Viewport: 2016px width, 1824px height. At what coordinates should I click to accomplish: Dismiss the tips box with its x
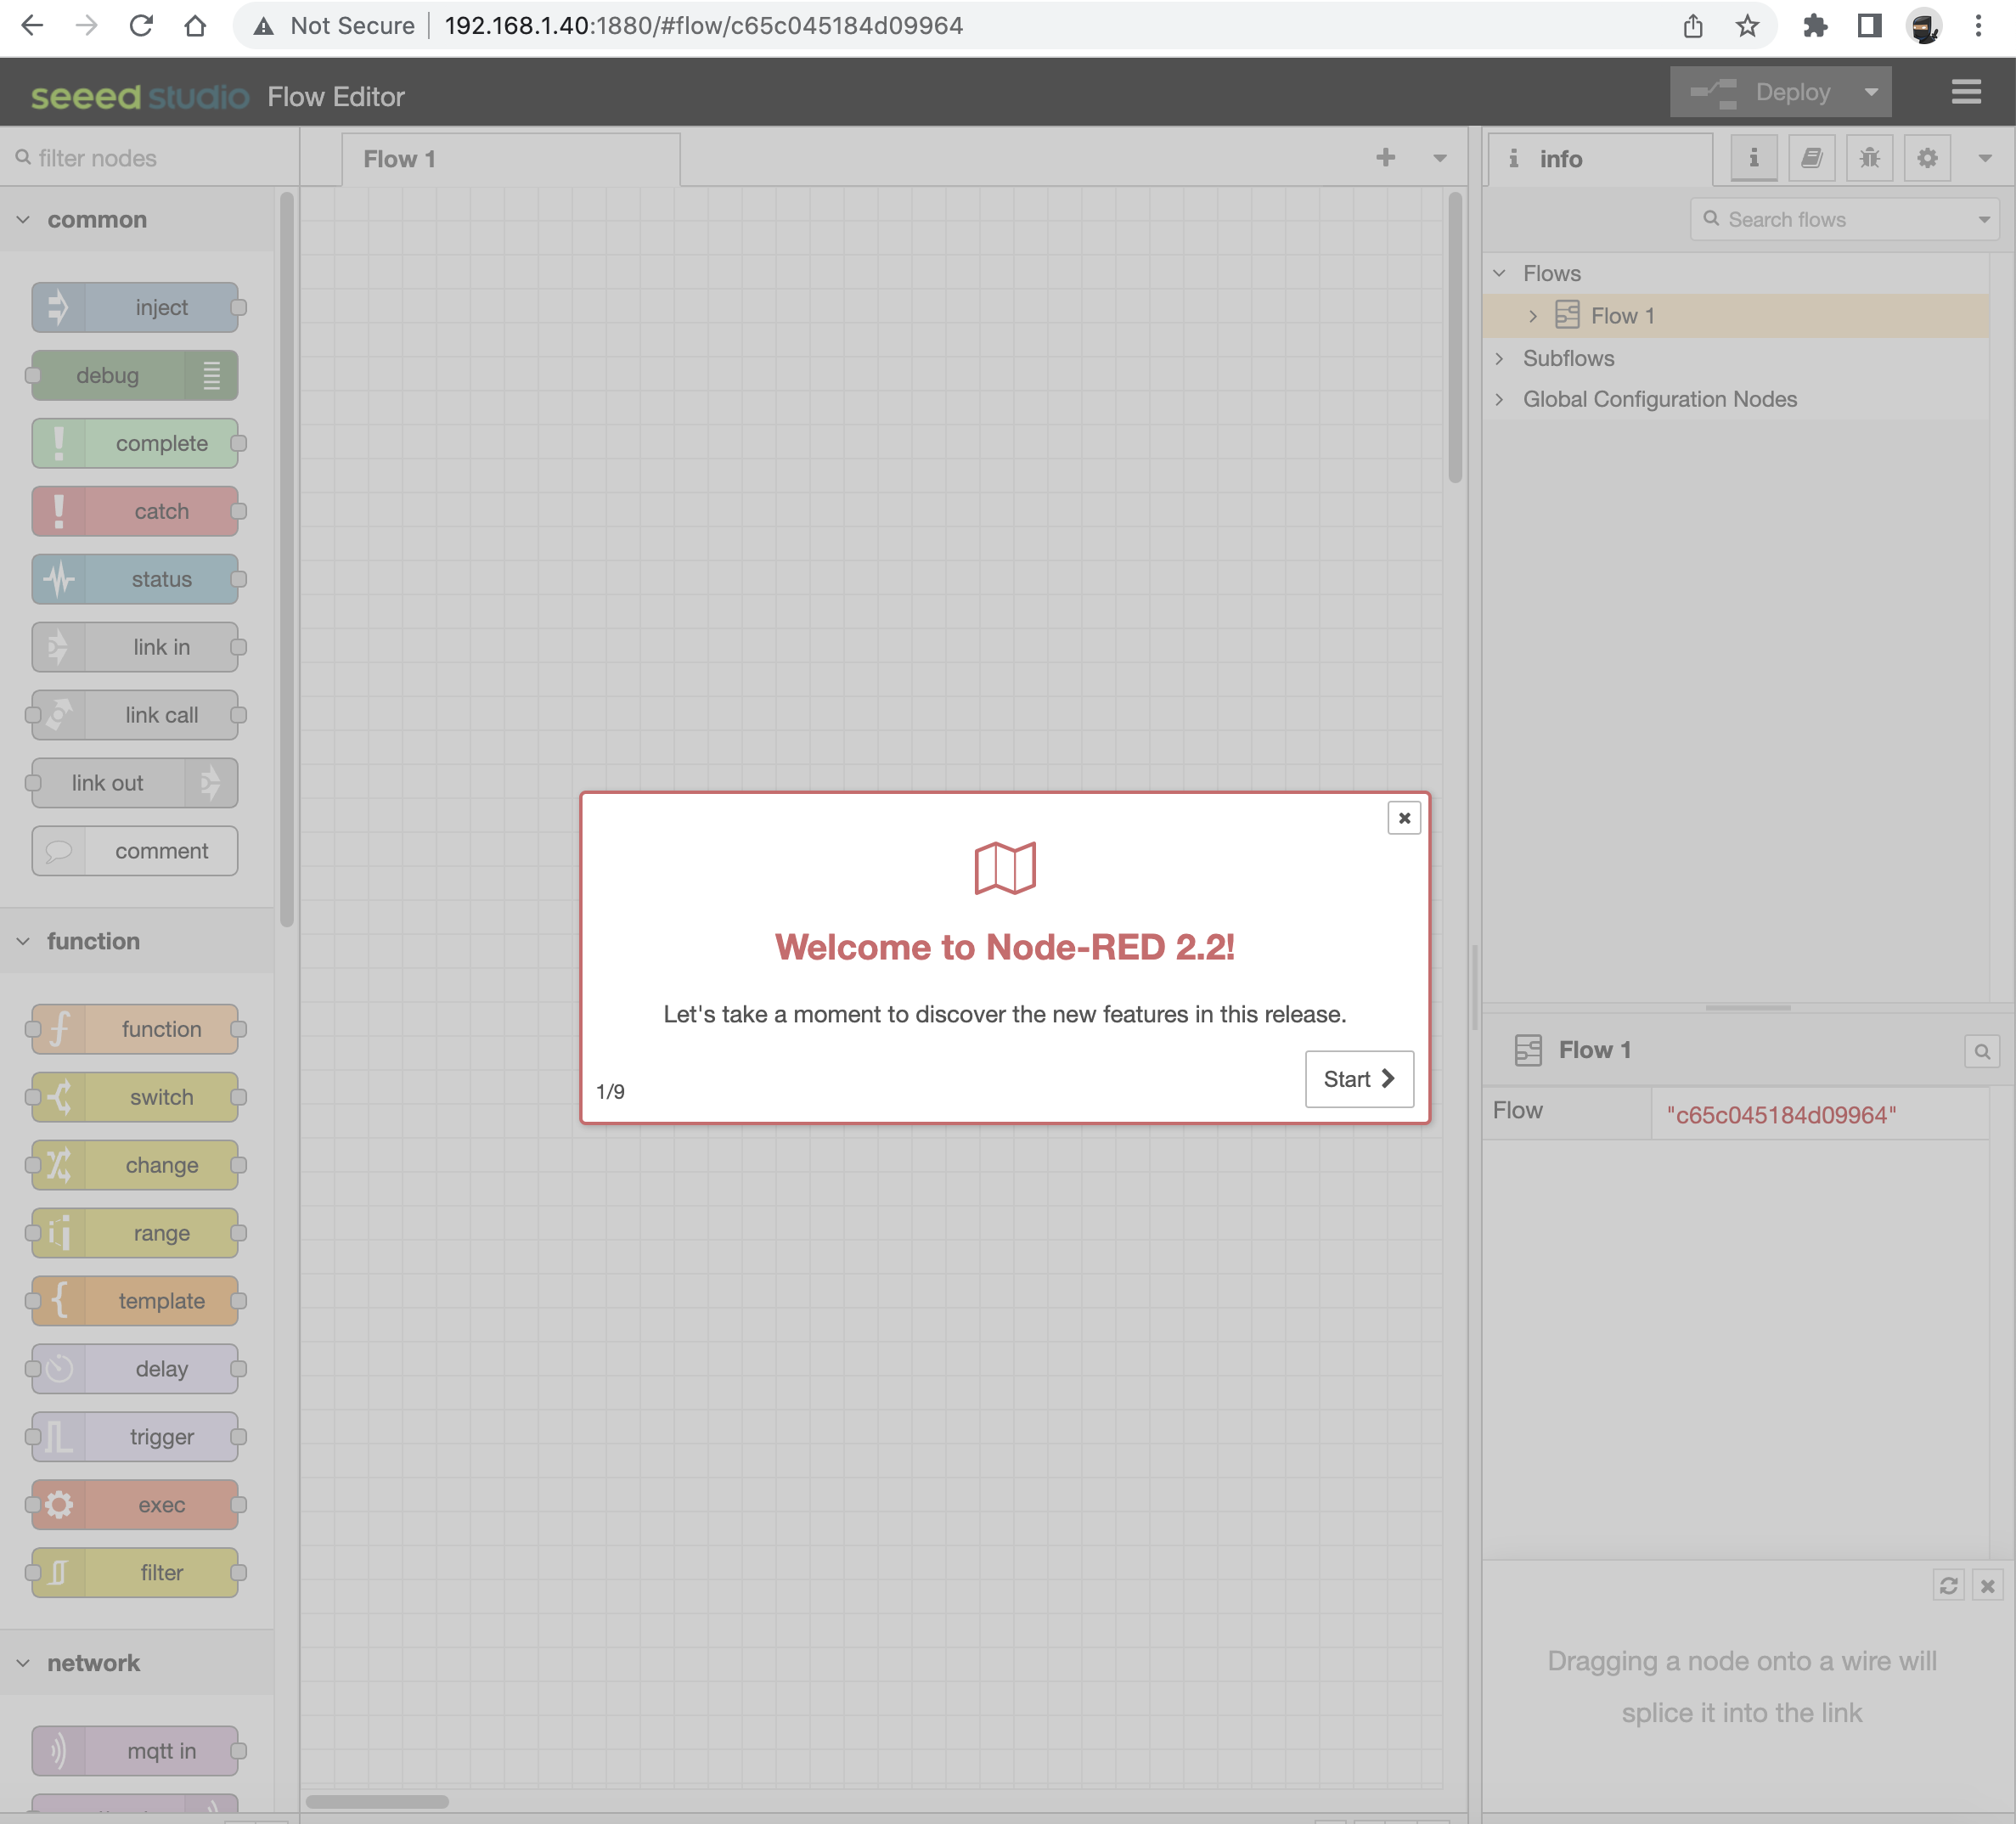(x=1988, y=1586)
